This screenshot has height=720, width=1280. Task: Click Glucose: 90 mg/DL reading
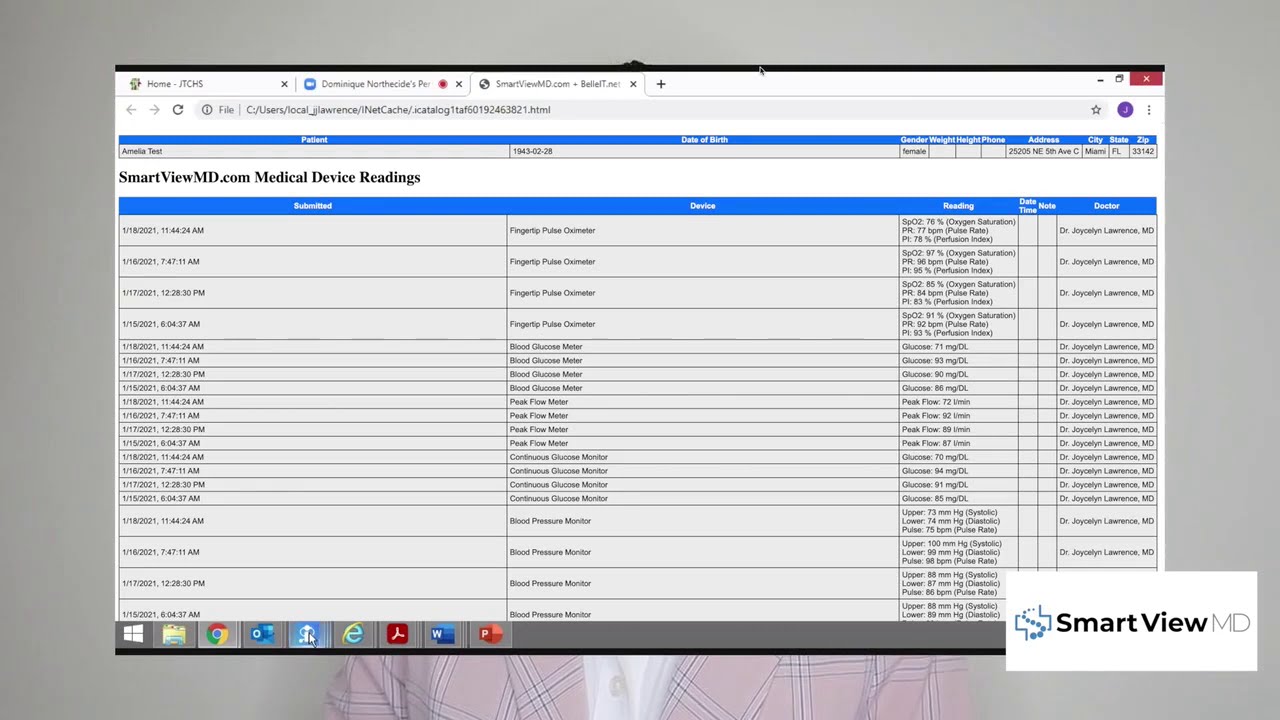(935, 375)
